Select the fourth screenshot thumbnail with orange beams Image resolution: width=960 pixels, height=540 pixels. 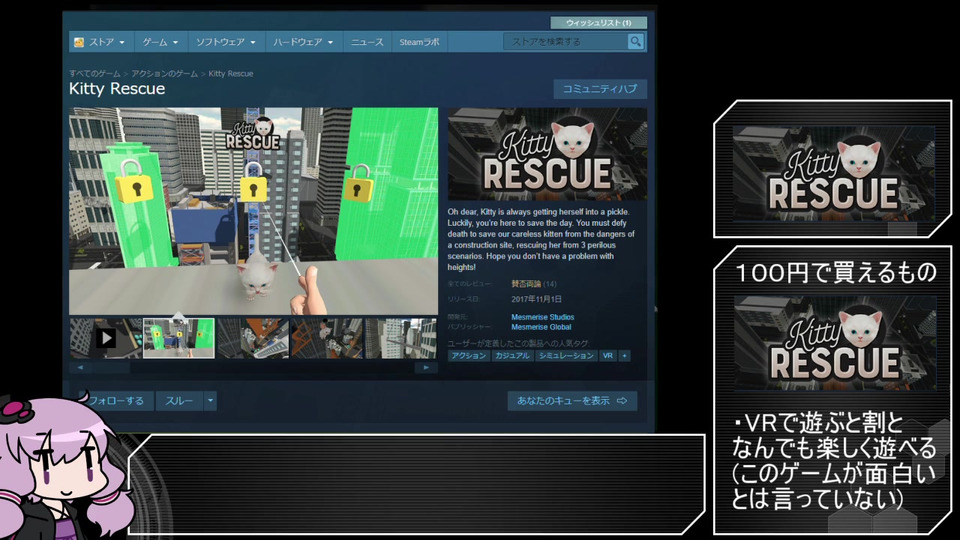pyautogui.click(x=327, y=338)
